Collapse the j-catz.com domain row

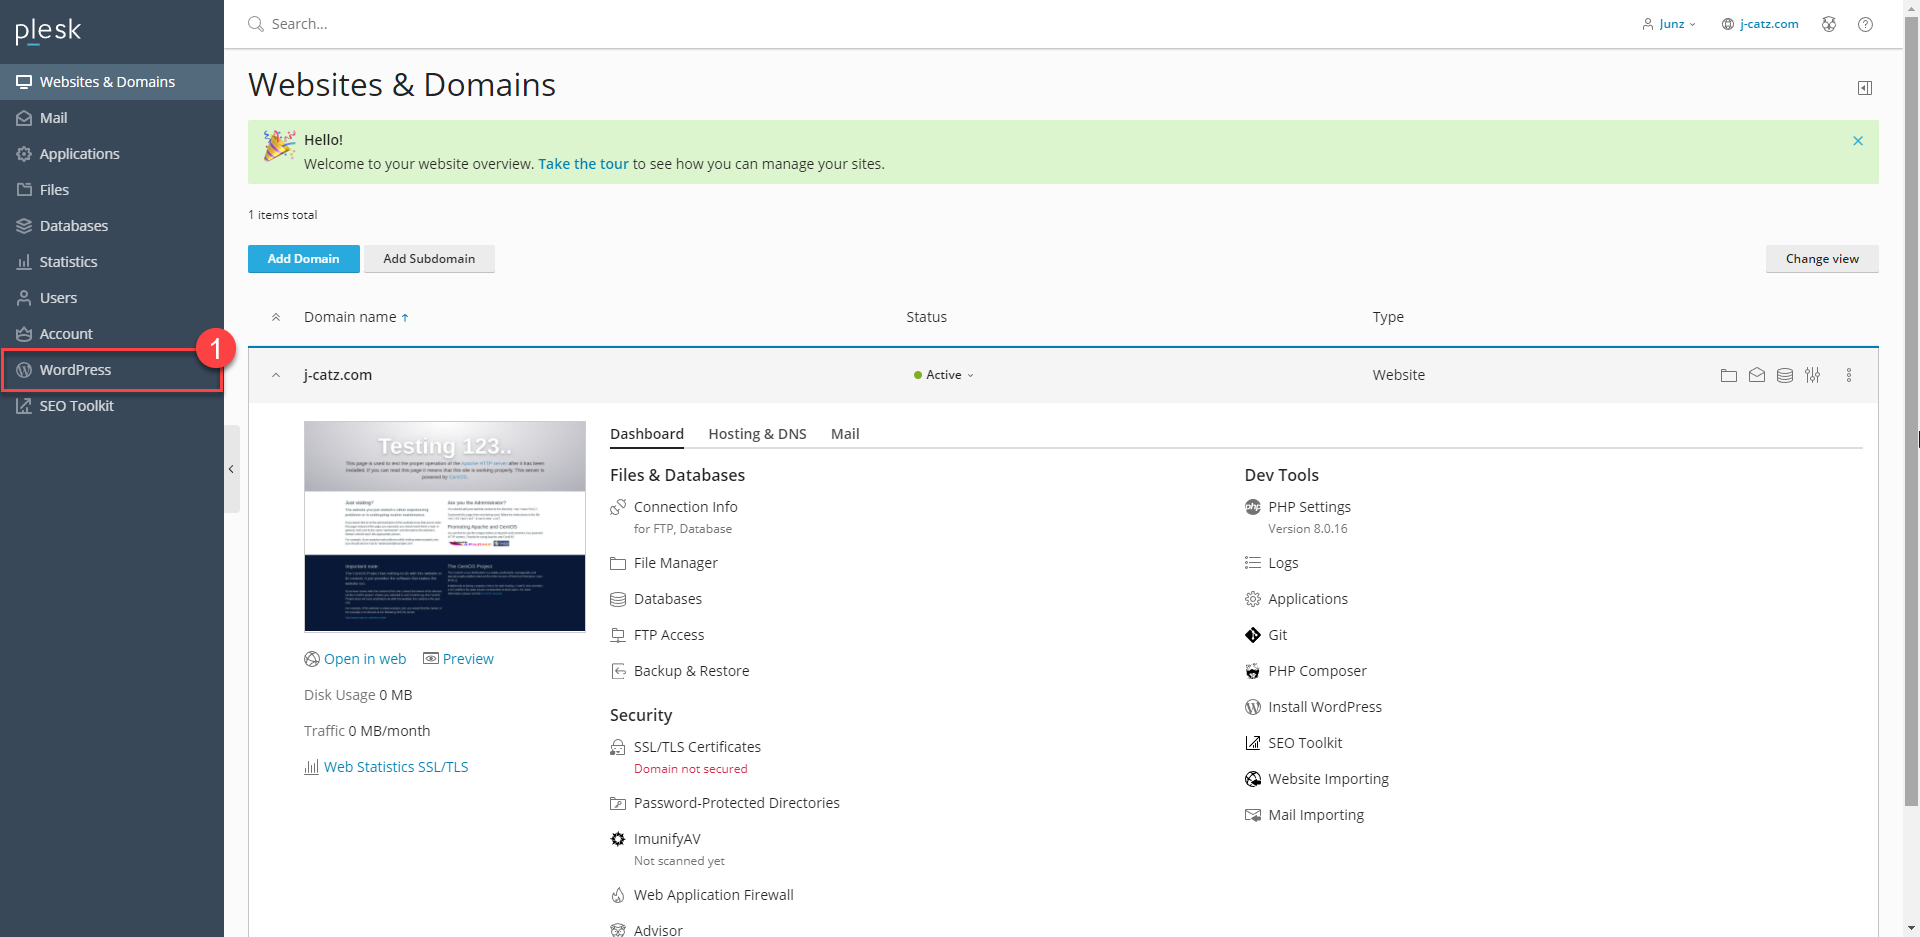pyautogui.click(x=276, y=375)
